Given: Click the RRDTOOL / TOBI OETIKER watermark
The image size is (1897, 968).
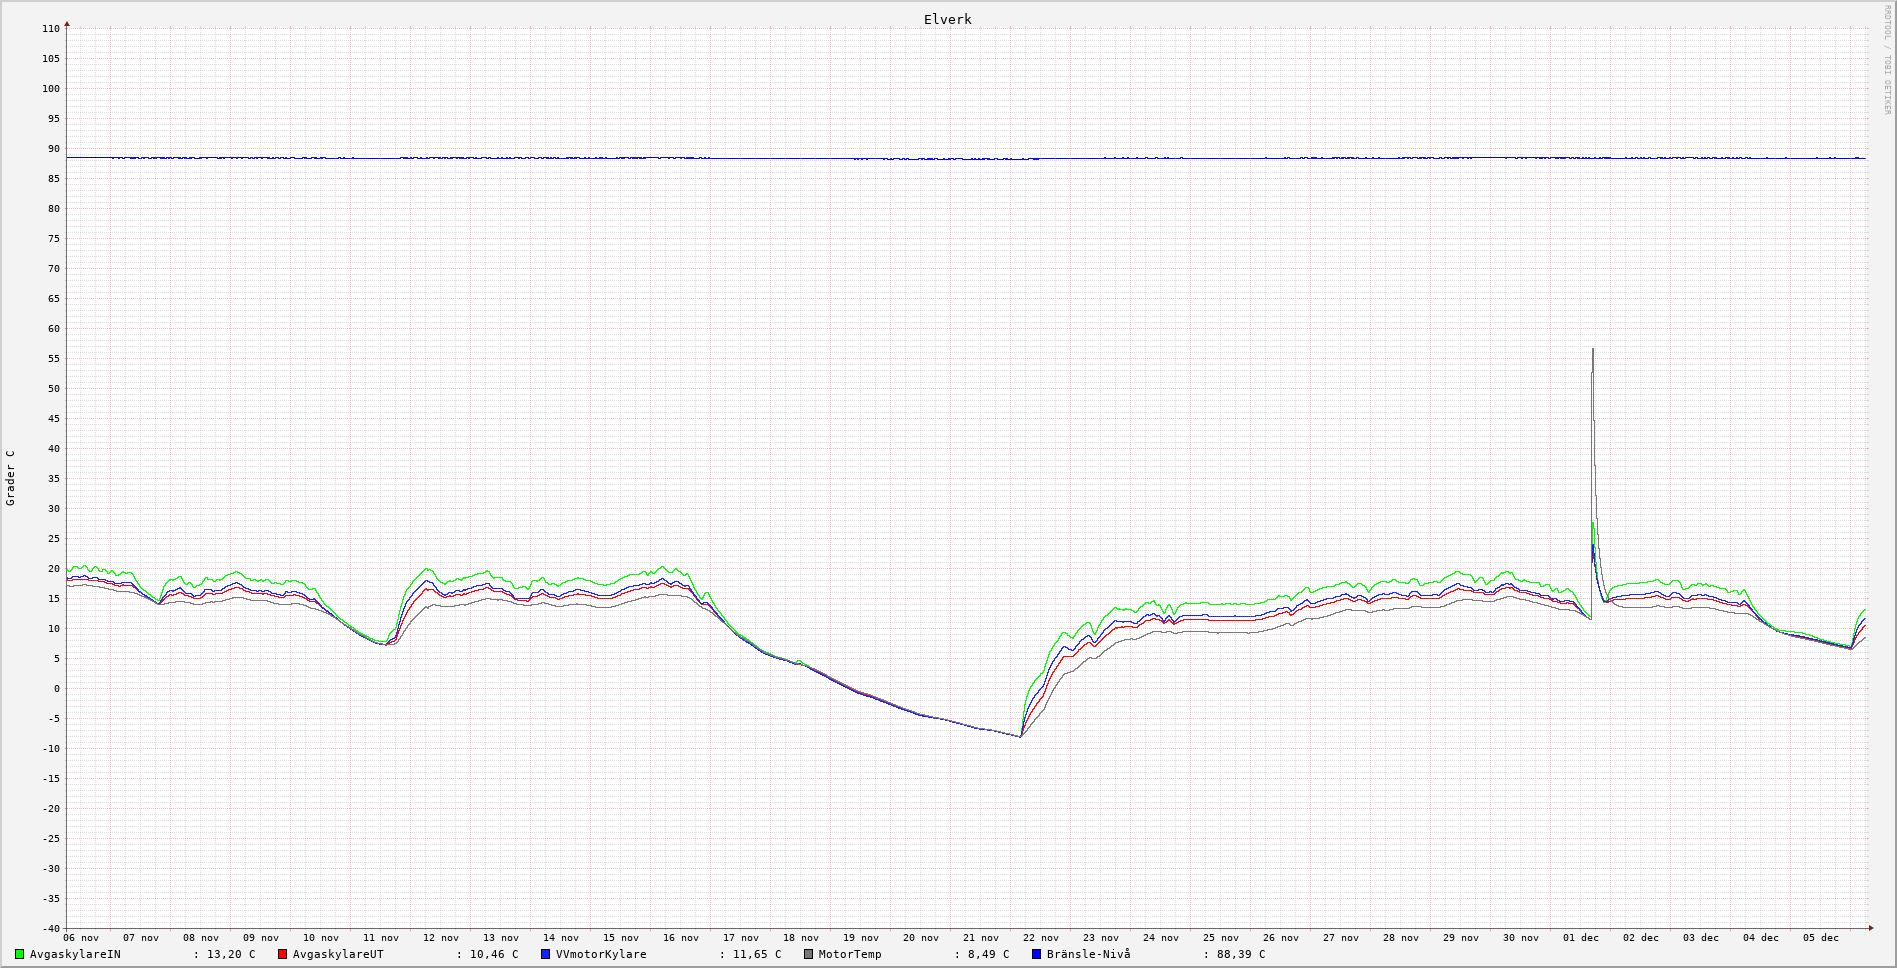Looking at the screenshot, I should 1887,60.
